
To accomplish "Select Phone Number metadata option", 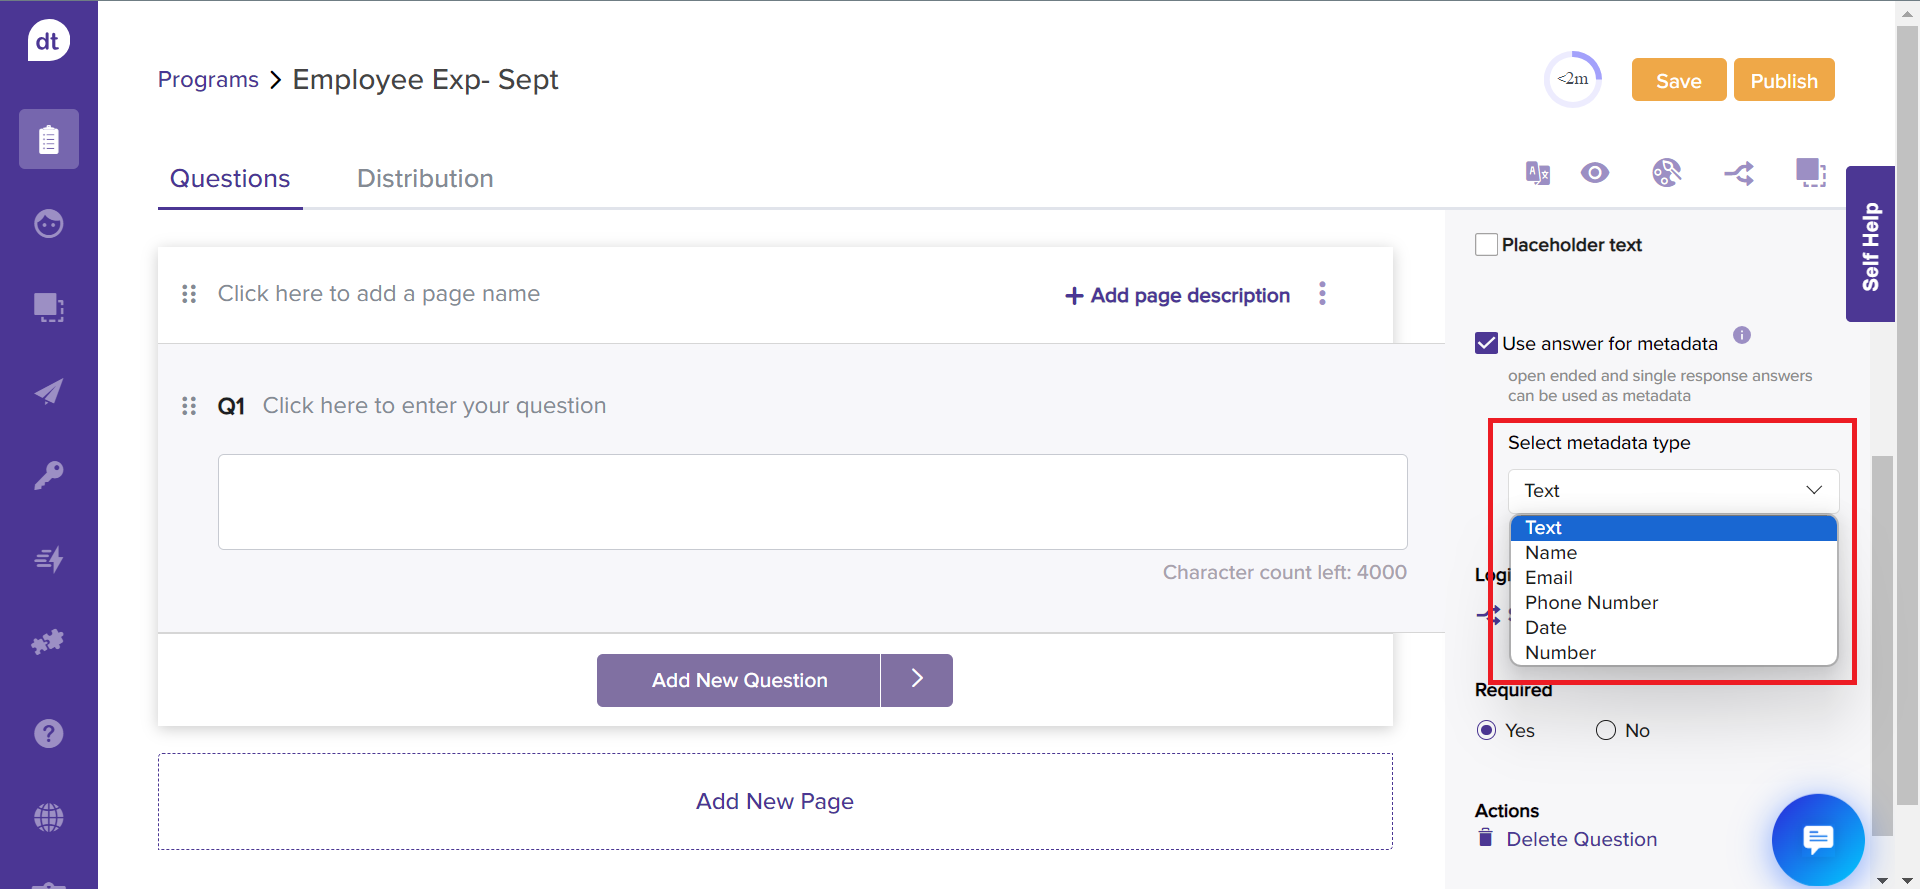I will pos(1591,603).
